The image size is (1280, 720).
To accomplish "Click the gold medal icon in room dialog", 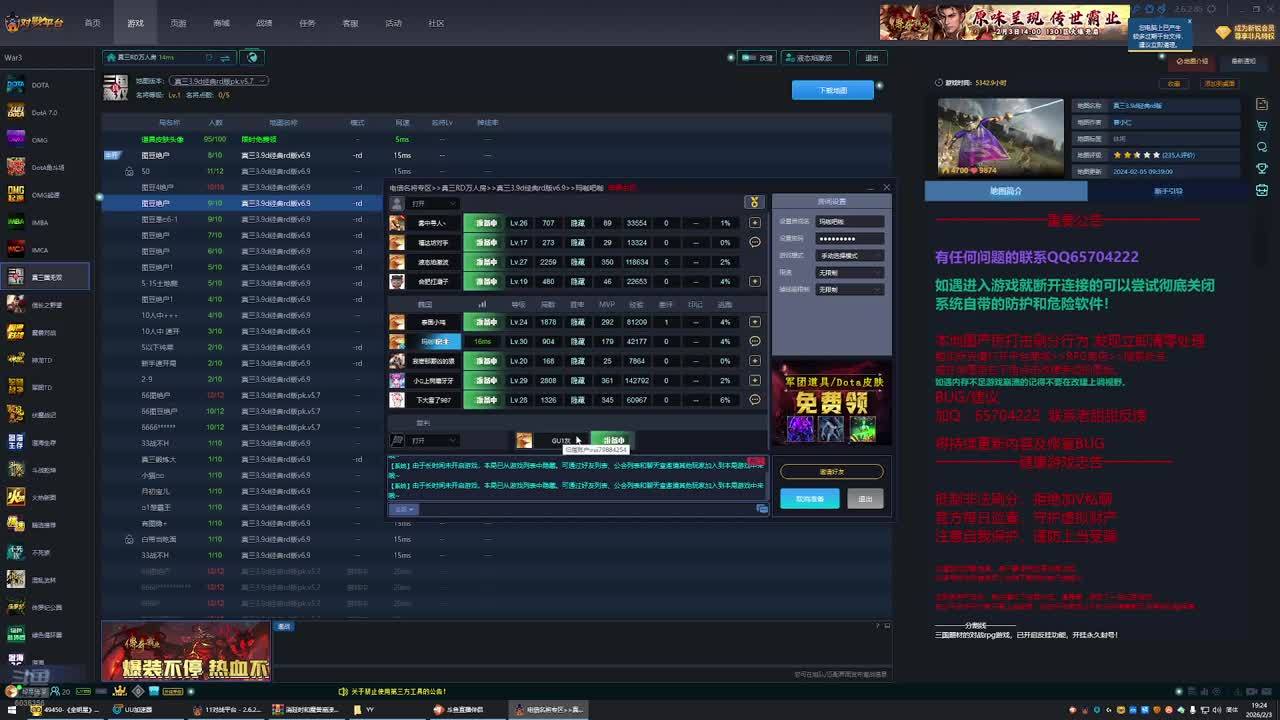I will [x=754, y=202].
